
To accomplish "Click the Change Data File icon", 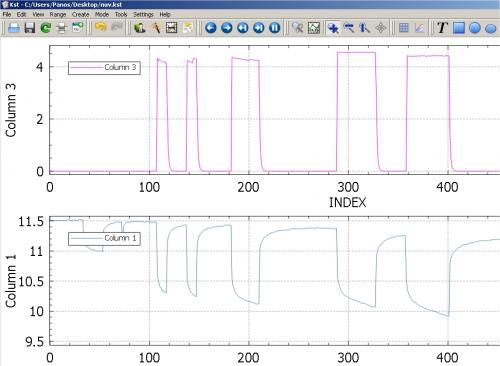I will click(x=188, y=28).
